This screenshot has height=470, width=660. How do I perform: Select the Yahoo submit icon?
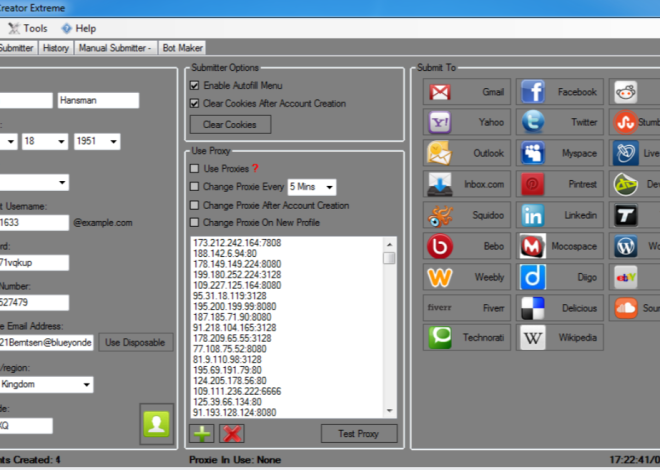[x=440, y=122]
